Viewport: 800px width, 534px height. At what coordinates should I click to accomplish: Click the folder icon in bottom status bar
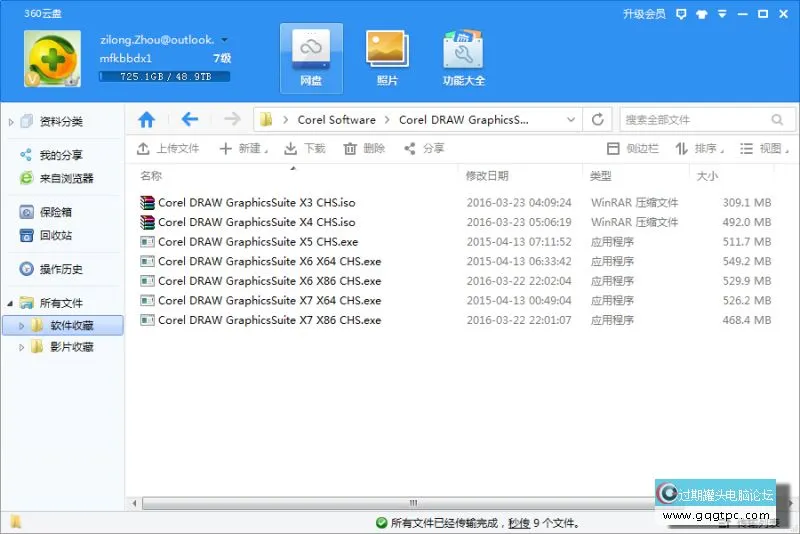(15, 522)
